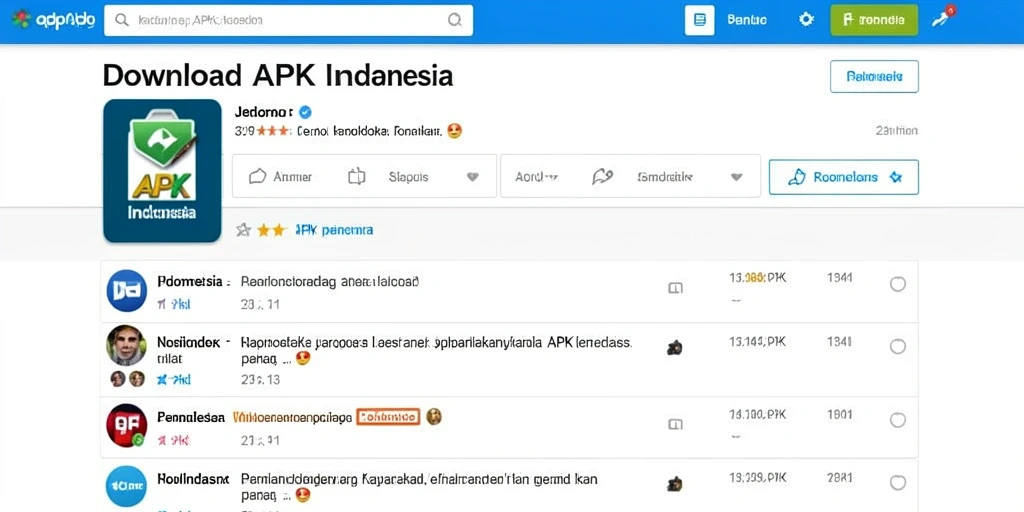Viewport: 1024px width, 512px height.
Task: Click the Anmer speech bubble tab
Action: 281,176
